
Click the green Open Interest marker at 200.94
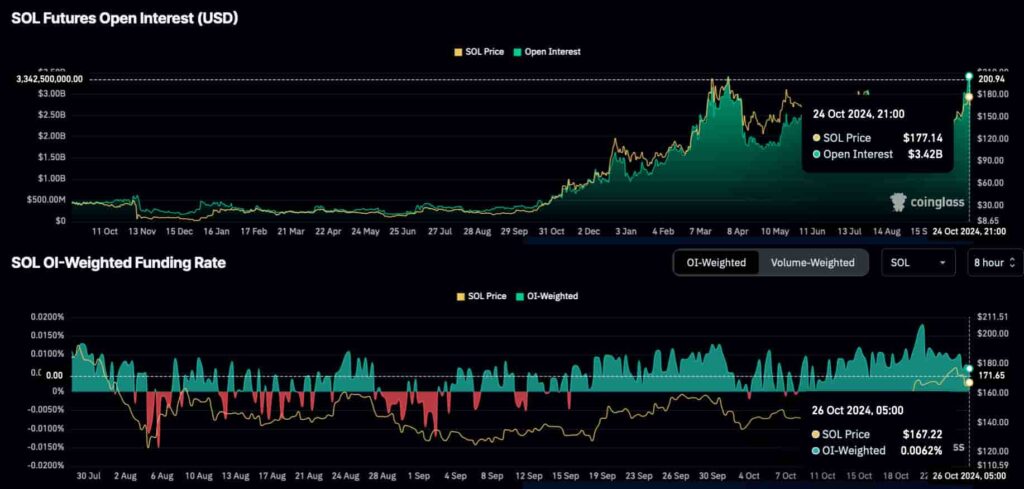[968, 76]
